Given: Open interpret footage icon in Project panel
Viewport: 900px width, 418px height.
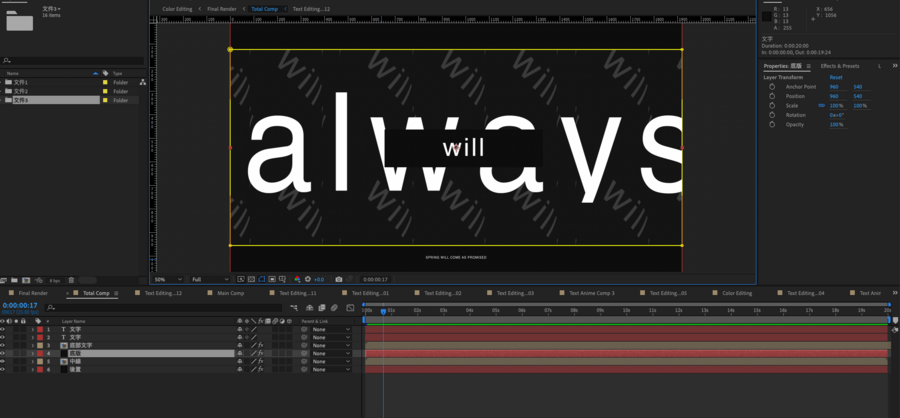Looking at the screenshot, I should (x=3, y=280).
